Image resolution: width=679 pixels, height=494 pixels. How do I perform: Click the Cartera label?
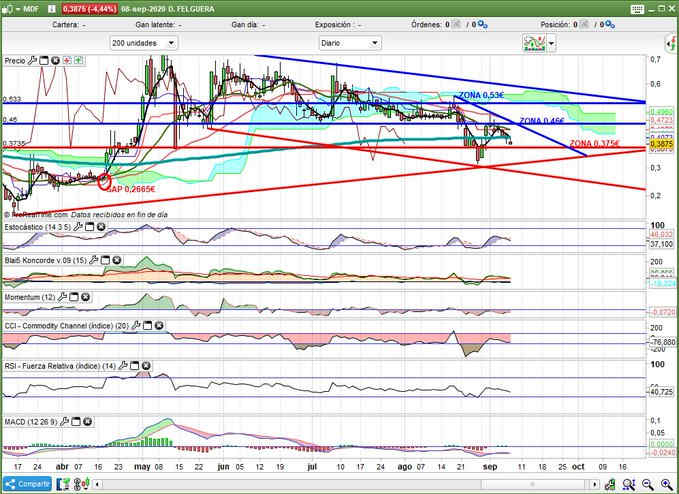pyautogui.click(x=66, y=25)
